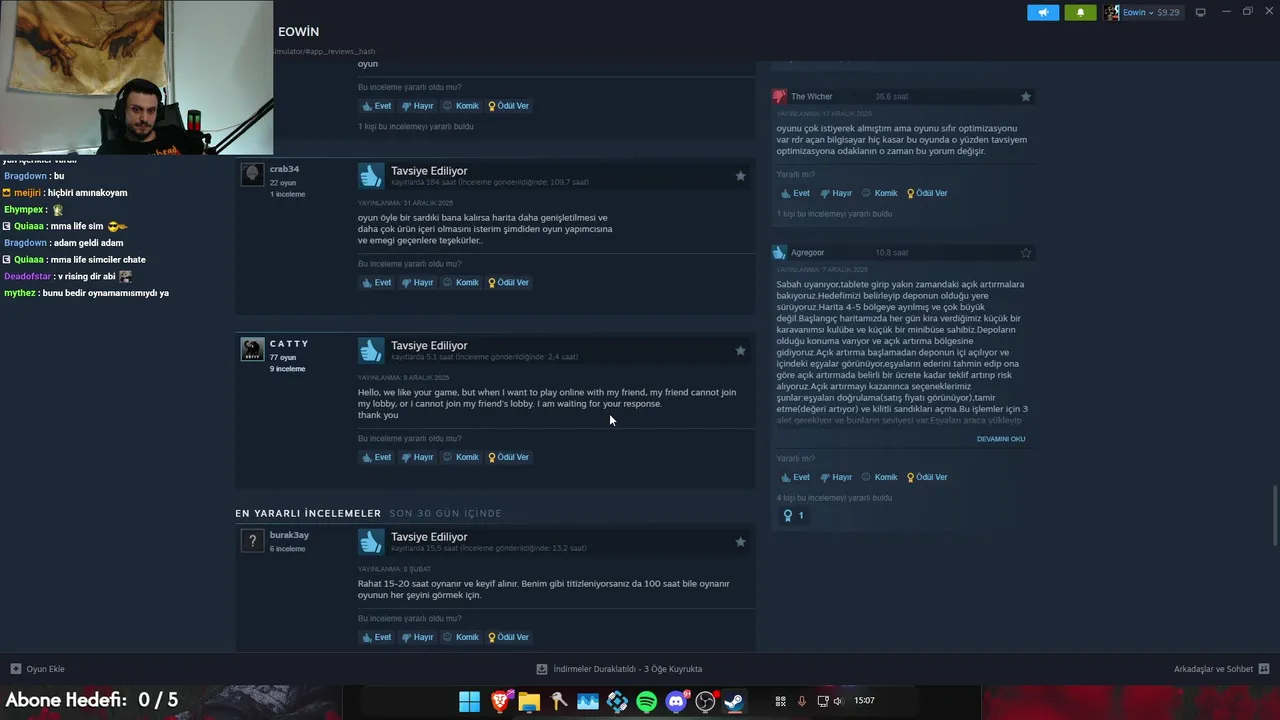This screenshot has height=720, width=1280.
Task: Click Ödül Ver on CATTY's review
Action: tap(509, 457)
